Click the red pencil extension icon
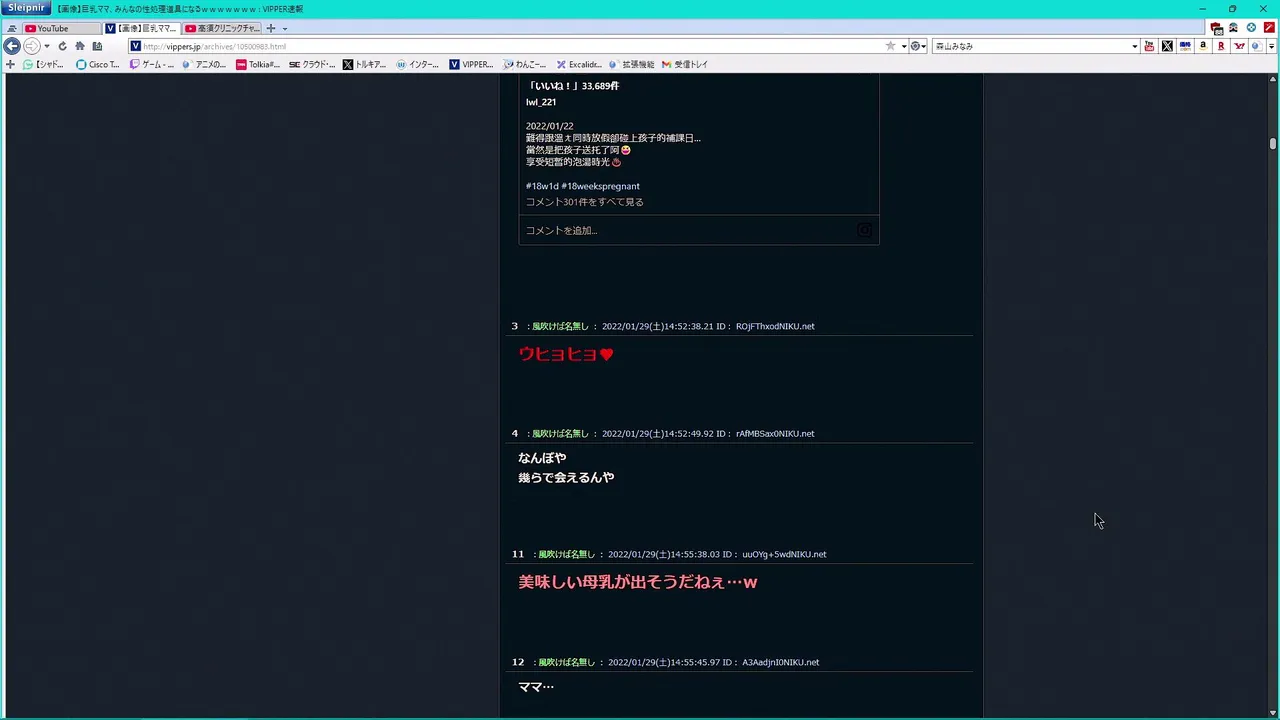 point(1269,28)
